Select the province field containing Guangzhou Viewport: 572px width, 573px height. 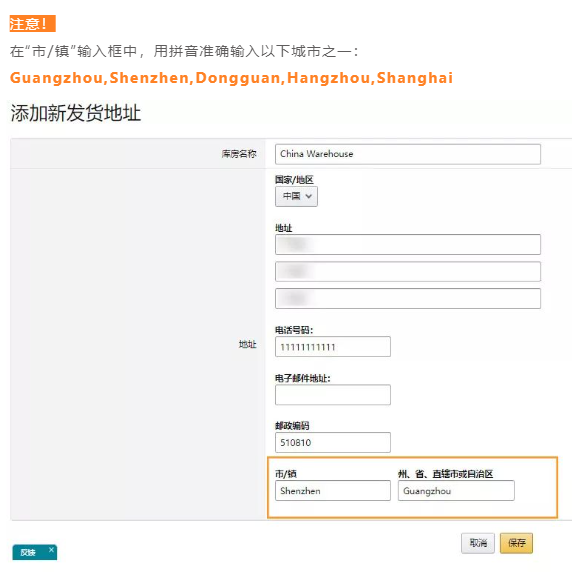pos(456,490)
